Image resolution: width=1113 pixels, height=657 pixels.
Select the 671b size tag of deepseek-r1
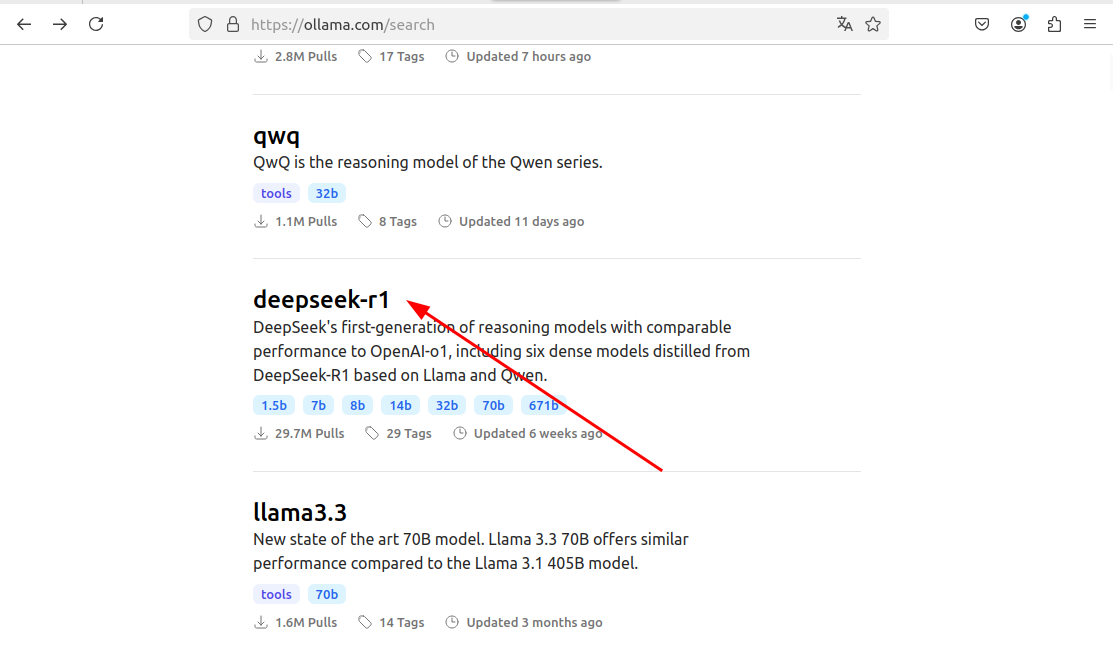pos(544,405)
